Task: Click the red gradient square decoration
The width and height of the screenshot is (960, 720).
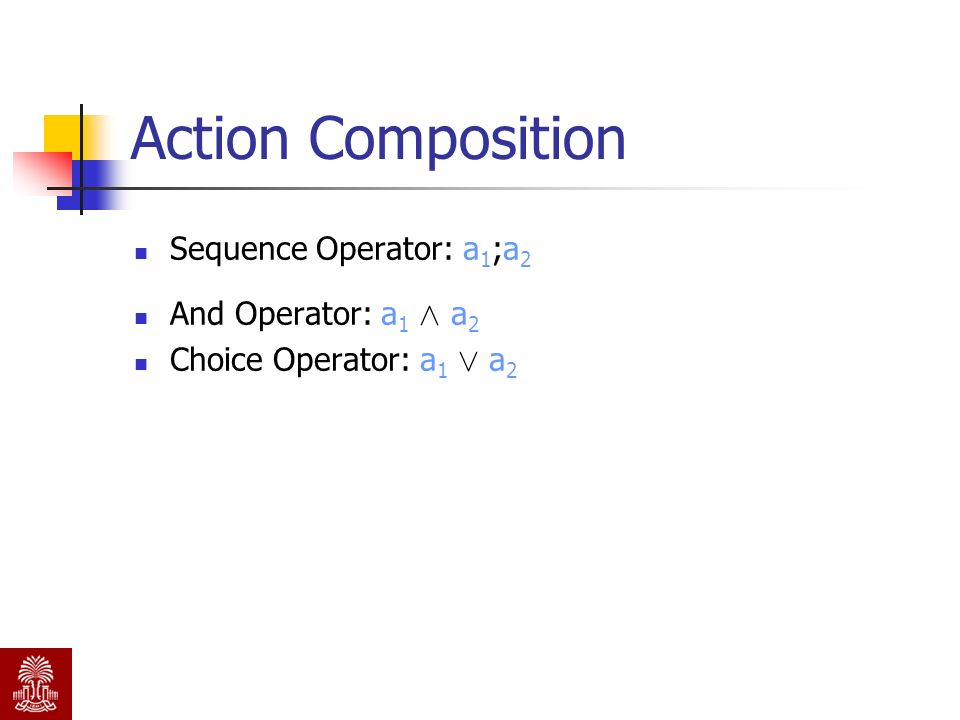Action: (42, 174)
